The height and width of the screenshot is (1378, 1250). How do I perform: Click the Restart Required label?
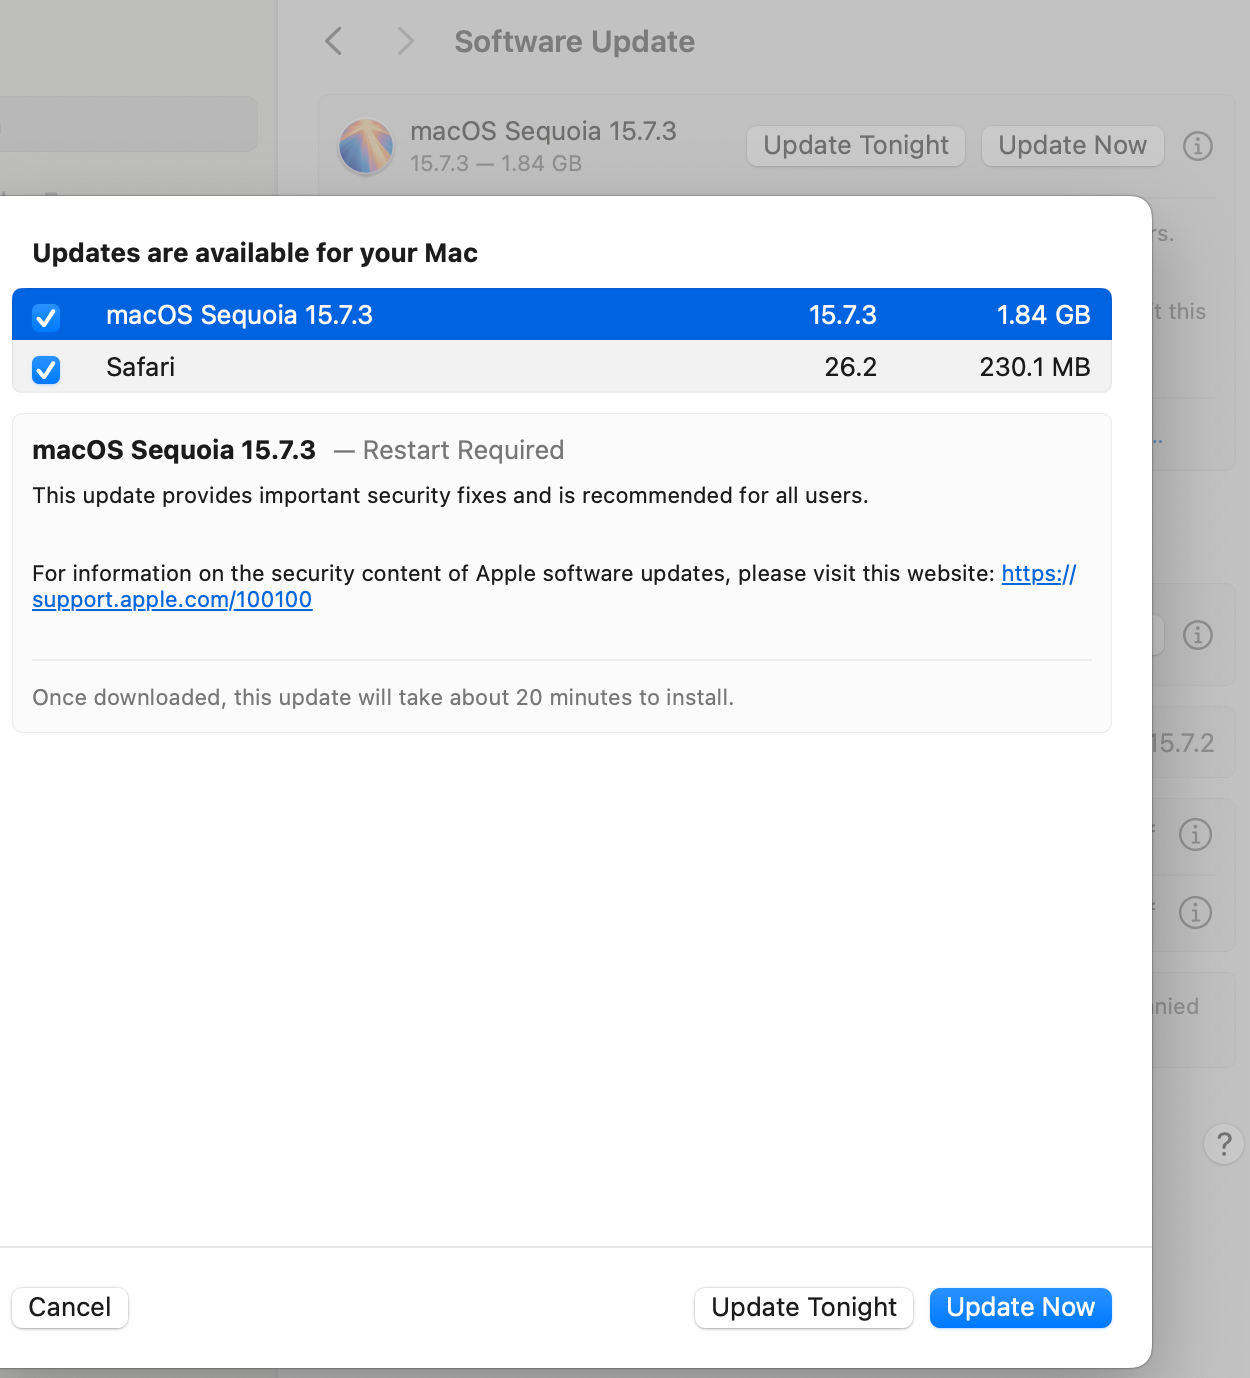coord(463,450)
